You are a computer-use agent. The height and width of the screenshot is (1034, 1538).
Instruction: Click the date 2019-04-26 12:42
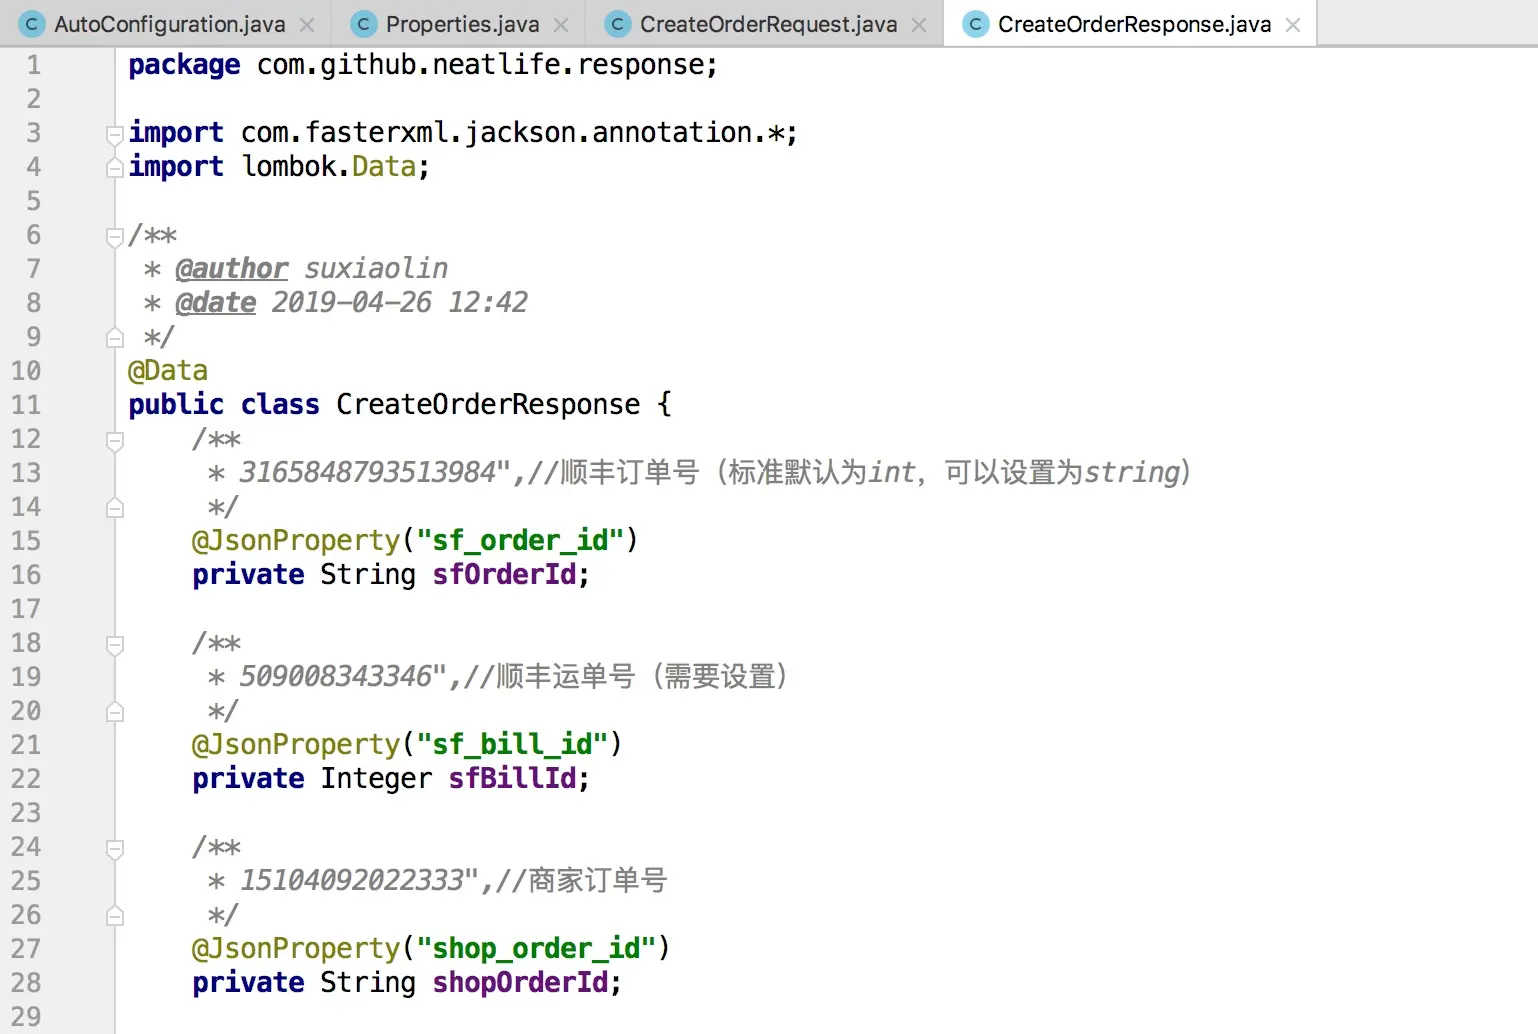click(x=400, y=303)
